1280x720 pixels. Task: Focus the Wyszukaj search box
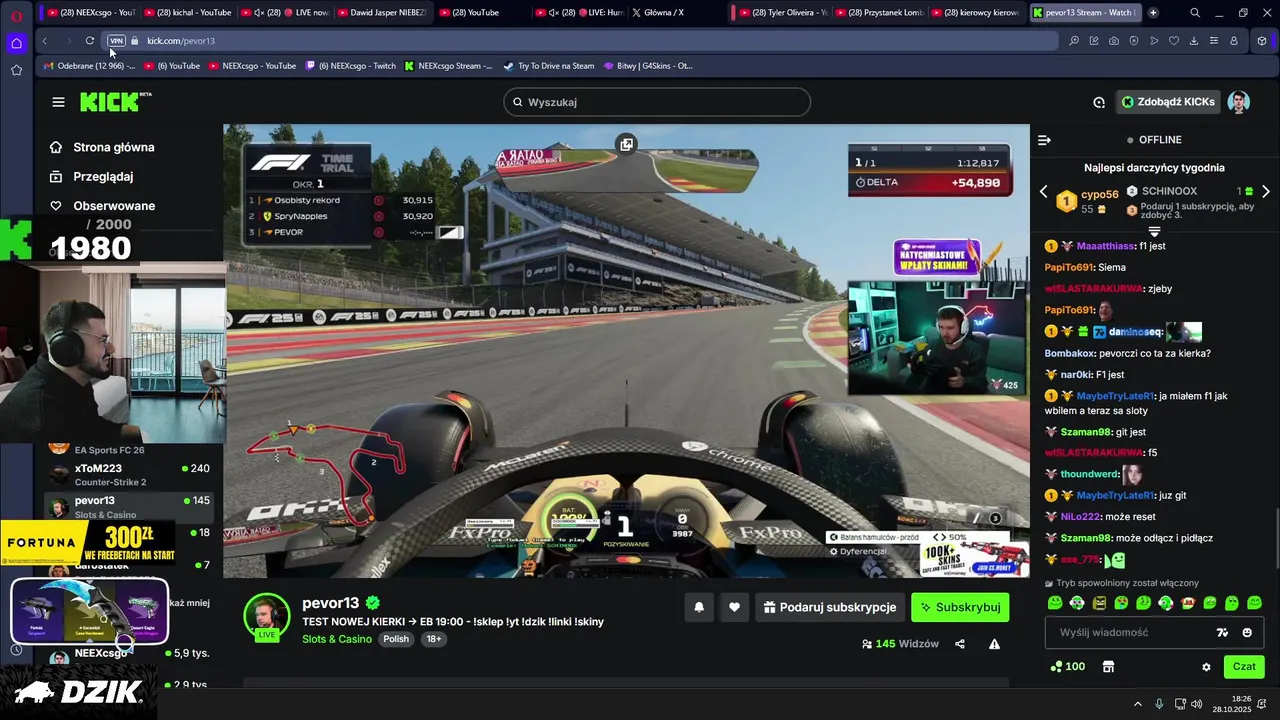pos(657,102)
